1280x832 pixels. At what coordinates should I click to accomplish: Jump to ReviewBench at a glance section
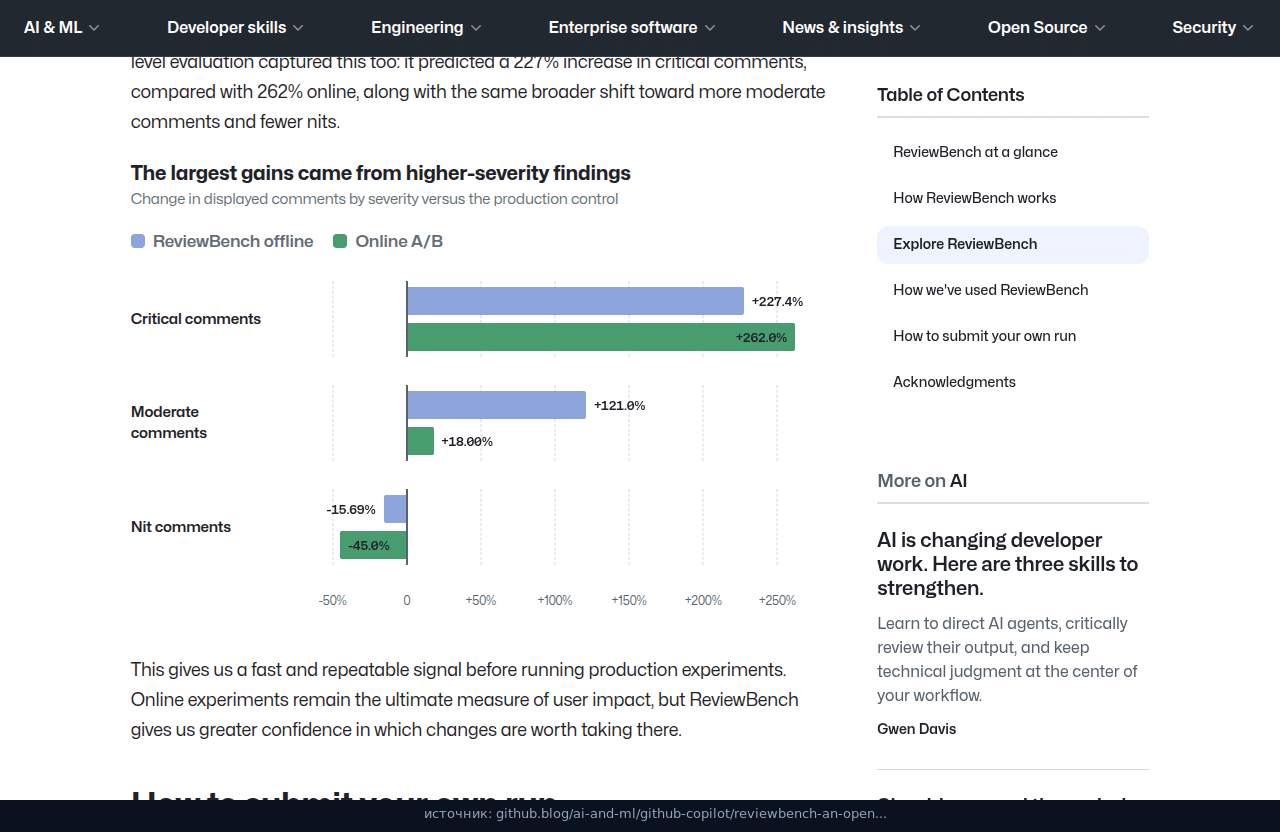pos(975,152)
